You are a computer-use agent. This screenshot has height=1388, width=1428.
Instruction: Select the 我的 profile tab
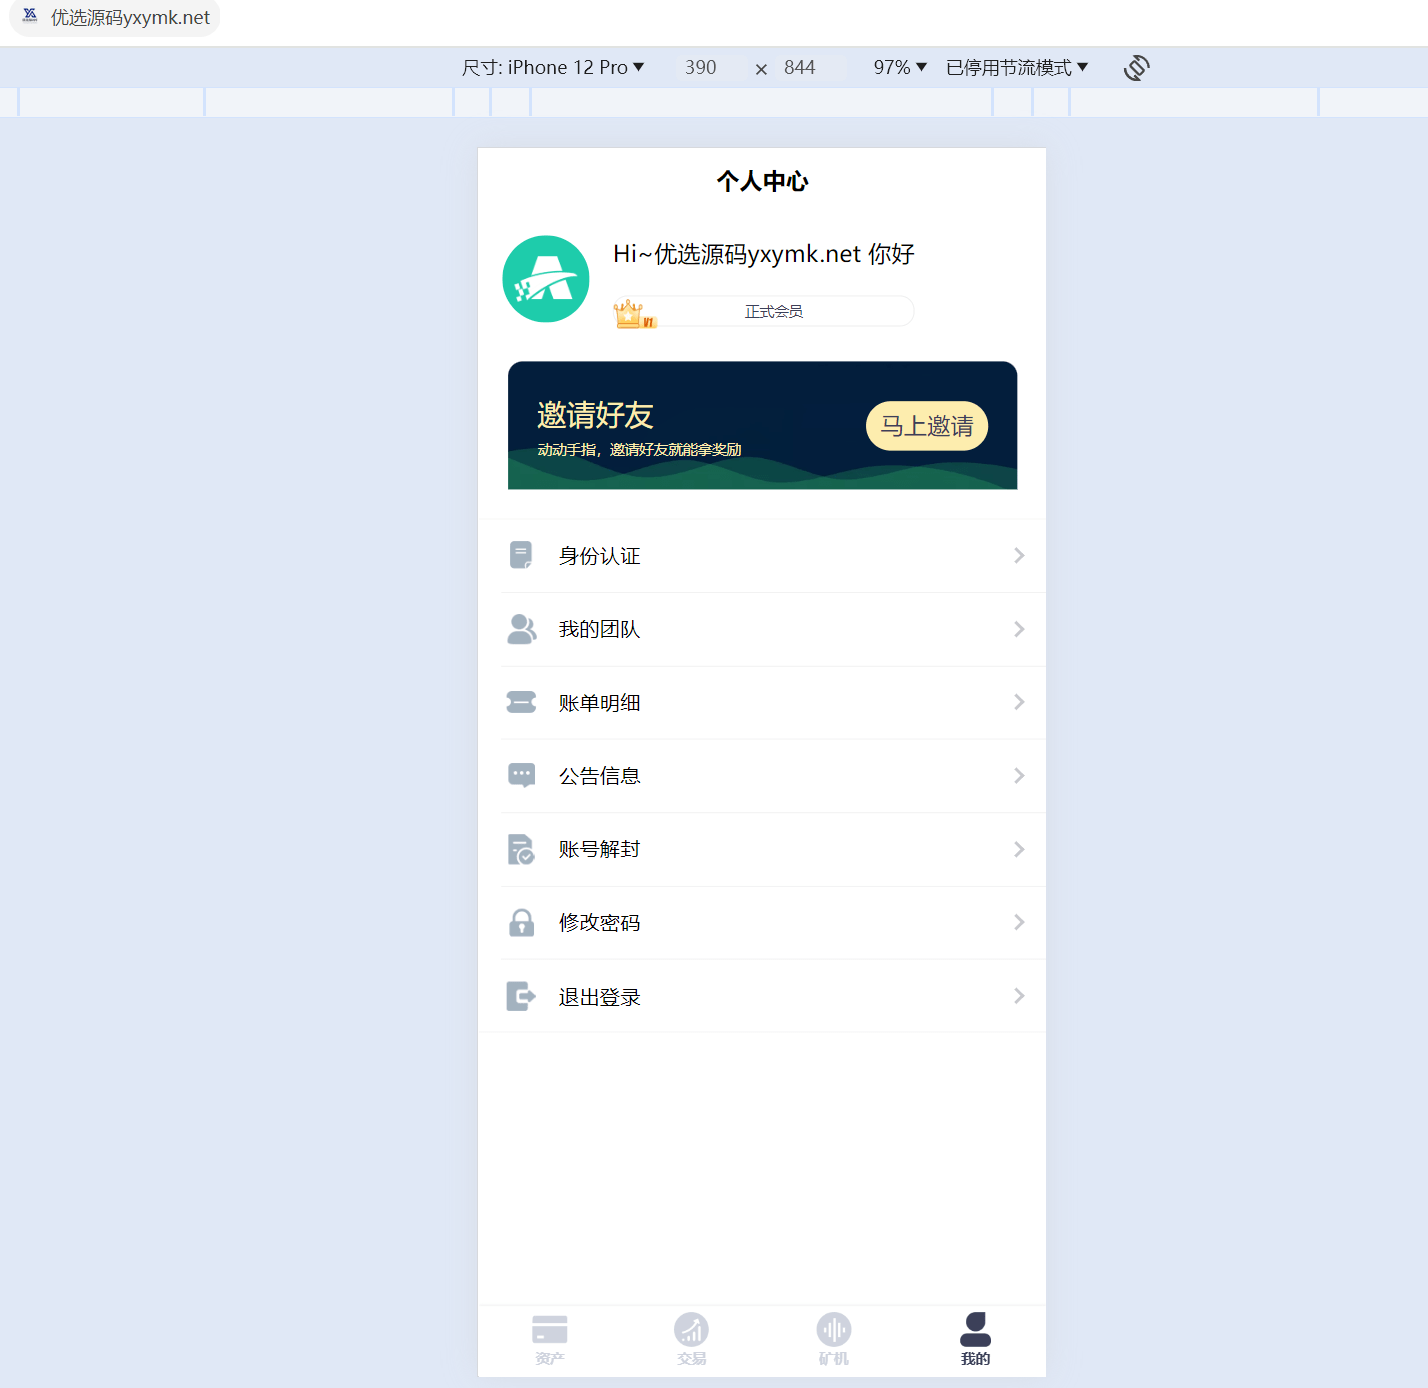click(x=975, y=1340)
